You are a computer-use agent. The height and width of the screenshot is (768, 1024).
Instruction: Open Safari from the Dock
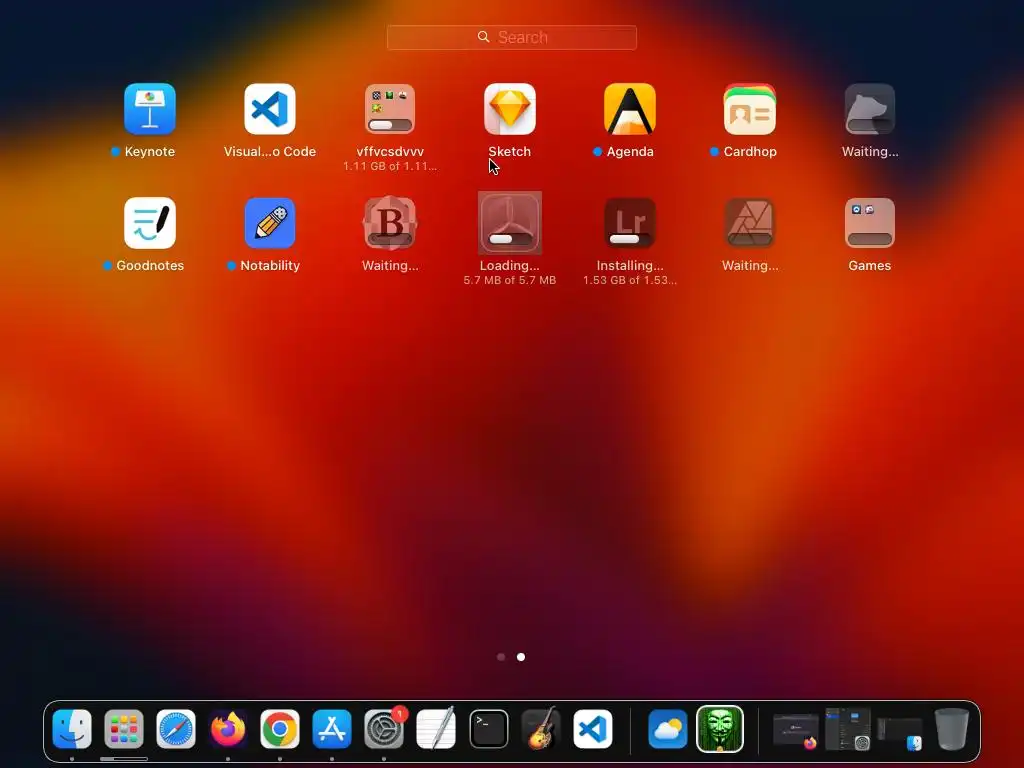click(176, 729)
